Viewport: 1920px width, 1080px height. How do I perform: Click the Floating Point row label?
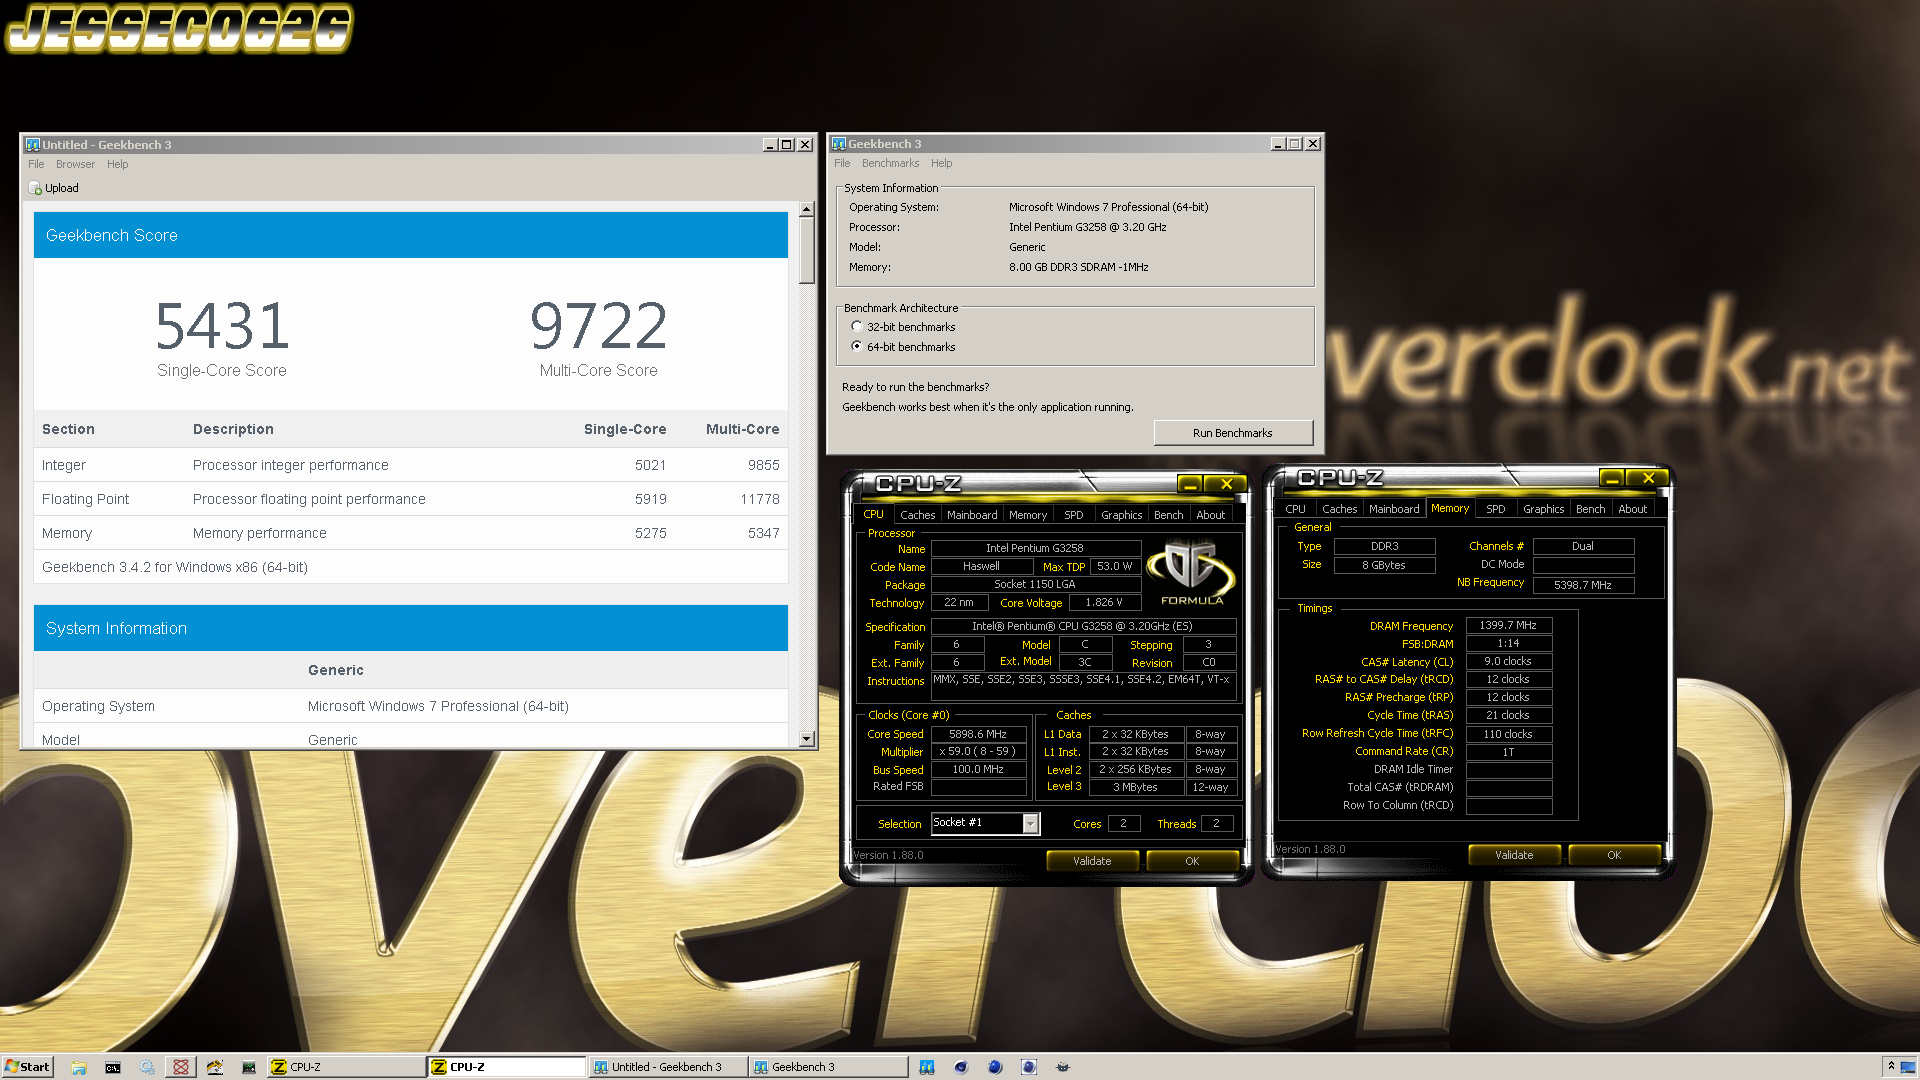(86, 499)
